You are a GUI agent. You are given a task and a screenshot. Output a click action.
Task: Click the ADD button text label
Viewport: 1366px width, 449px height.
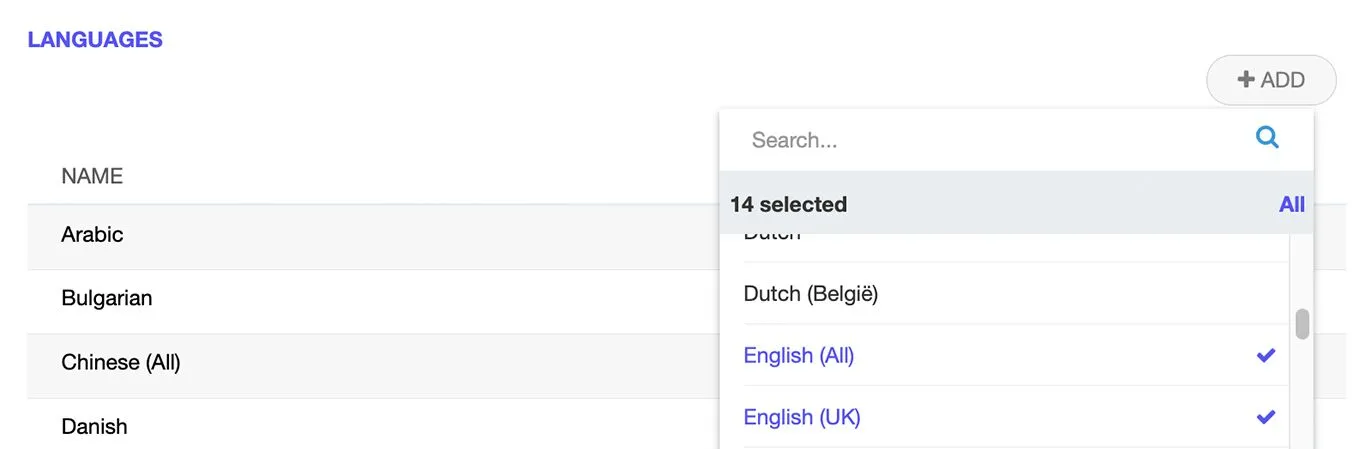[1283, 80]
